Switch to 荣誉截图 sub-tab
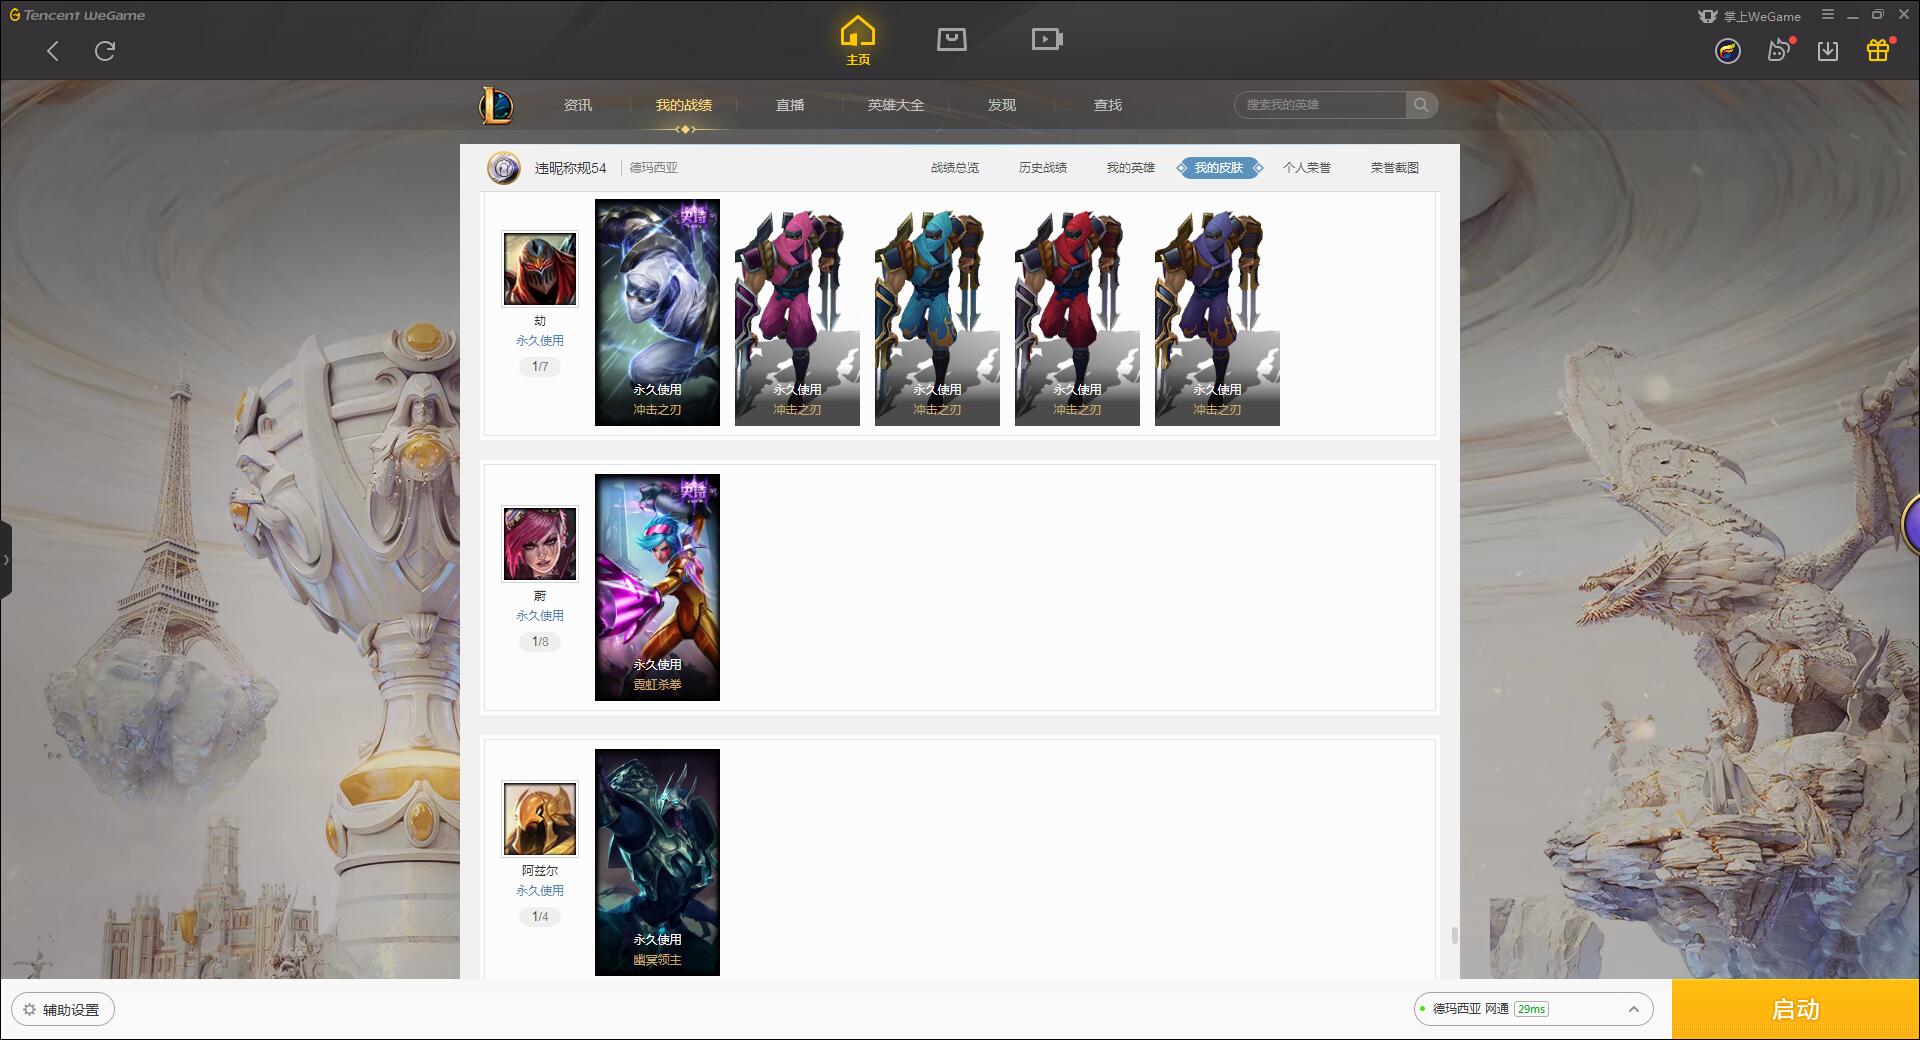Viewport: 1920px width, 1040px height. point(1395,168)
